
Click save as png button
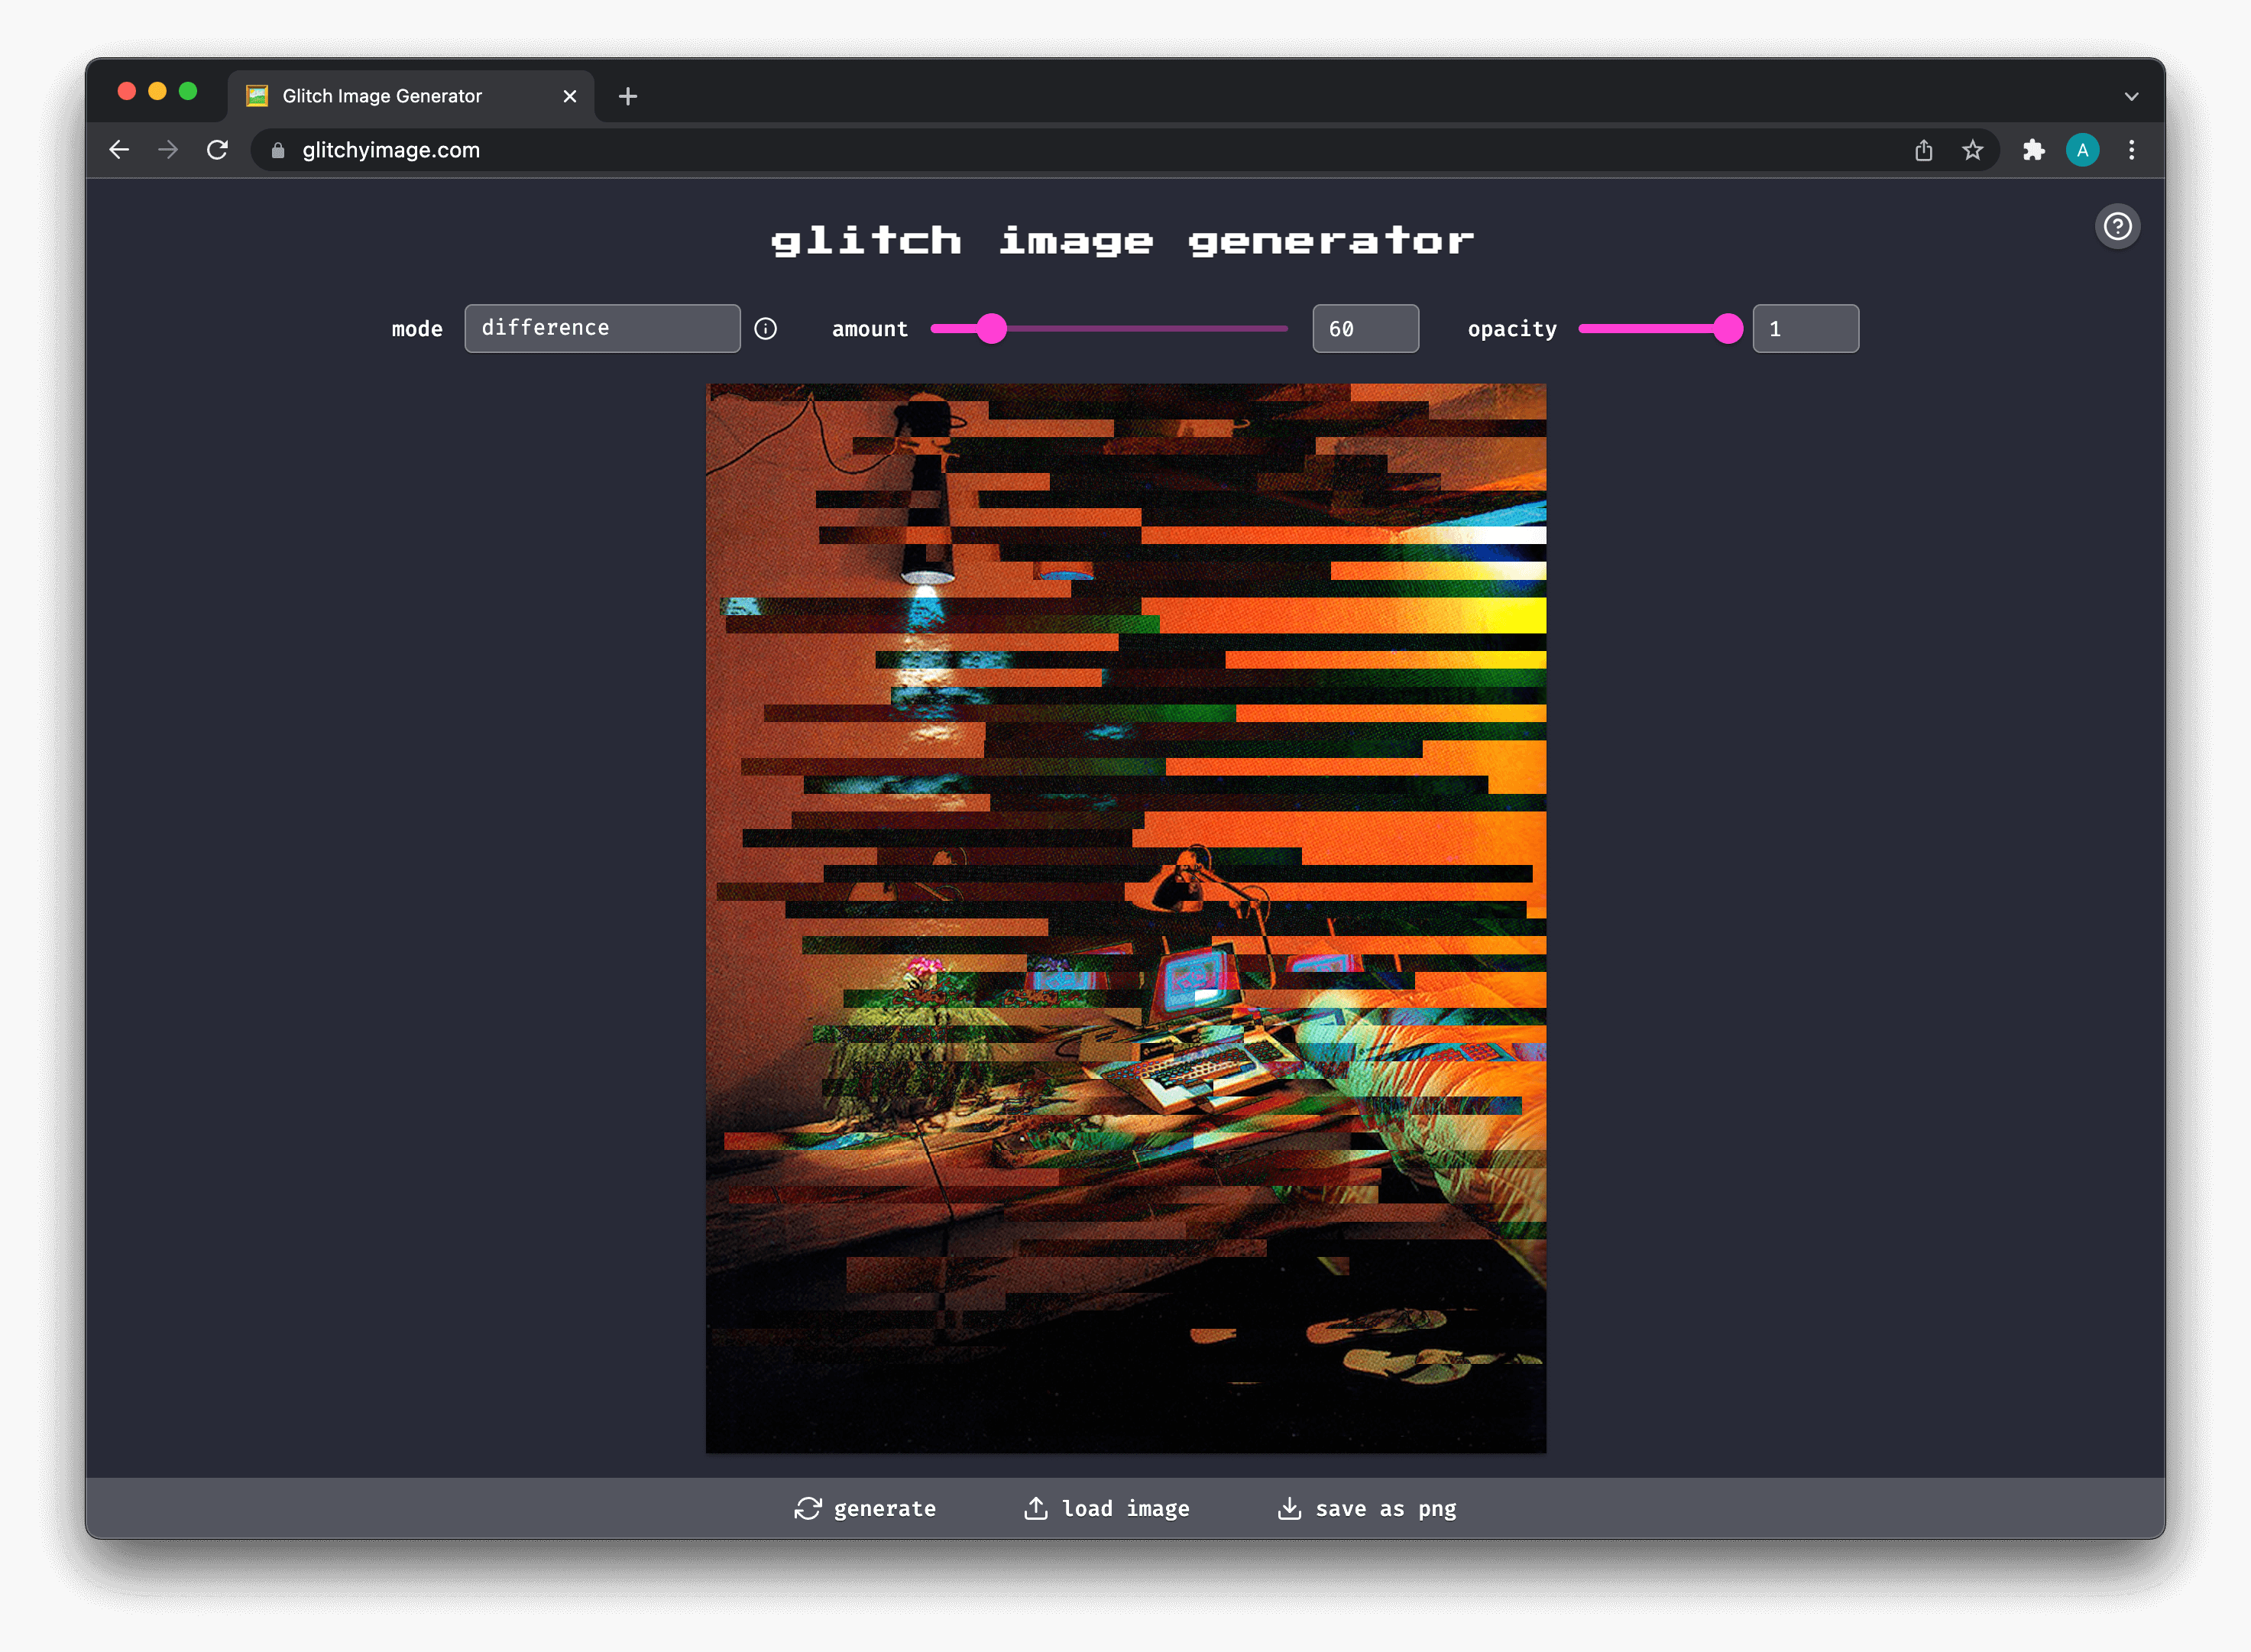pos(1366,1508)
